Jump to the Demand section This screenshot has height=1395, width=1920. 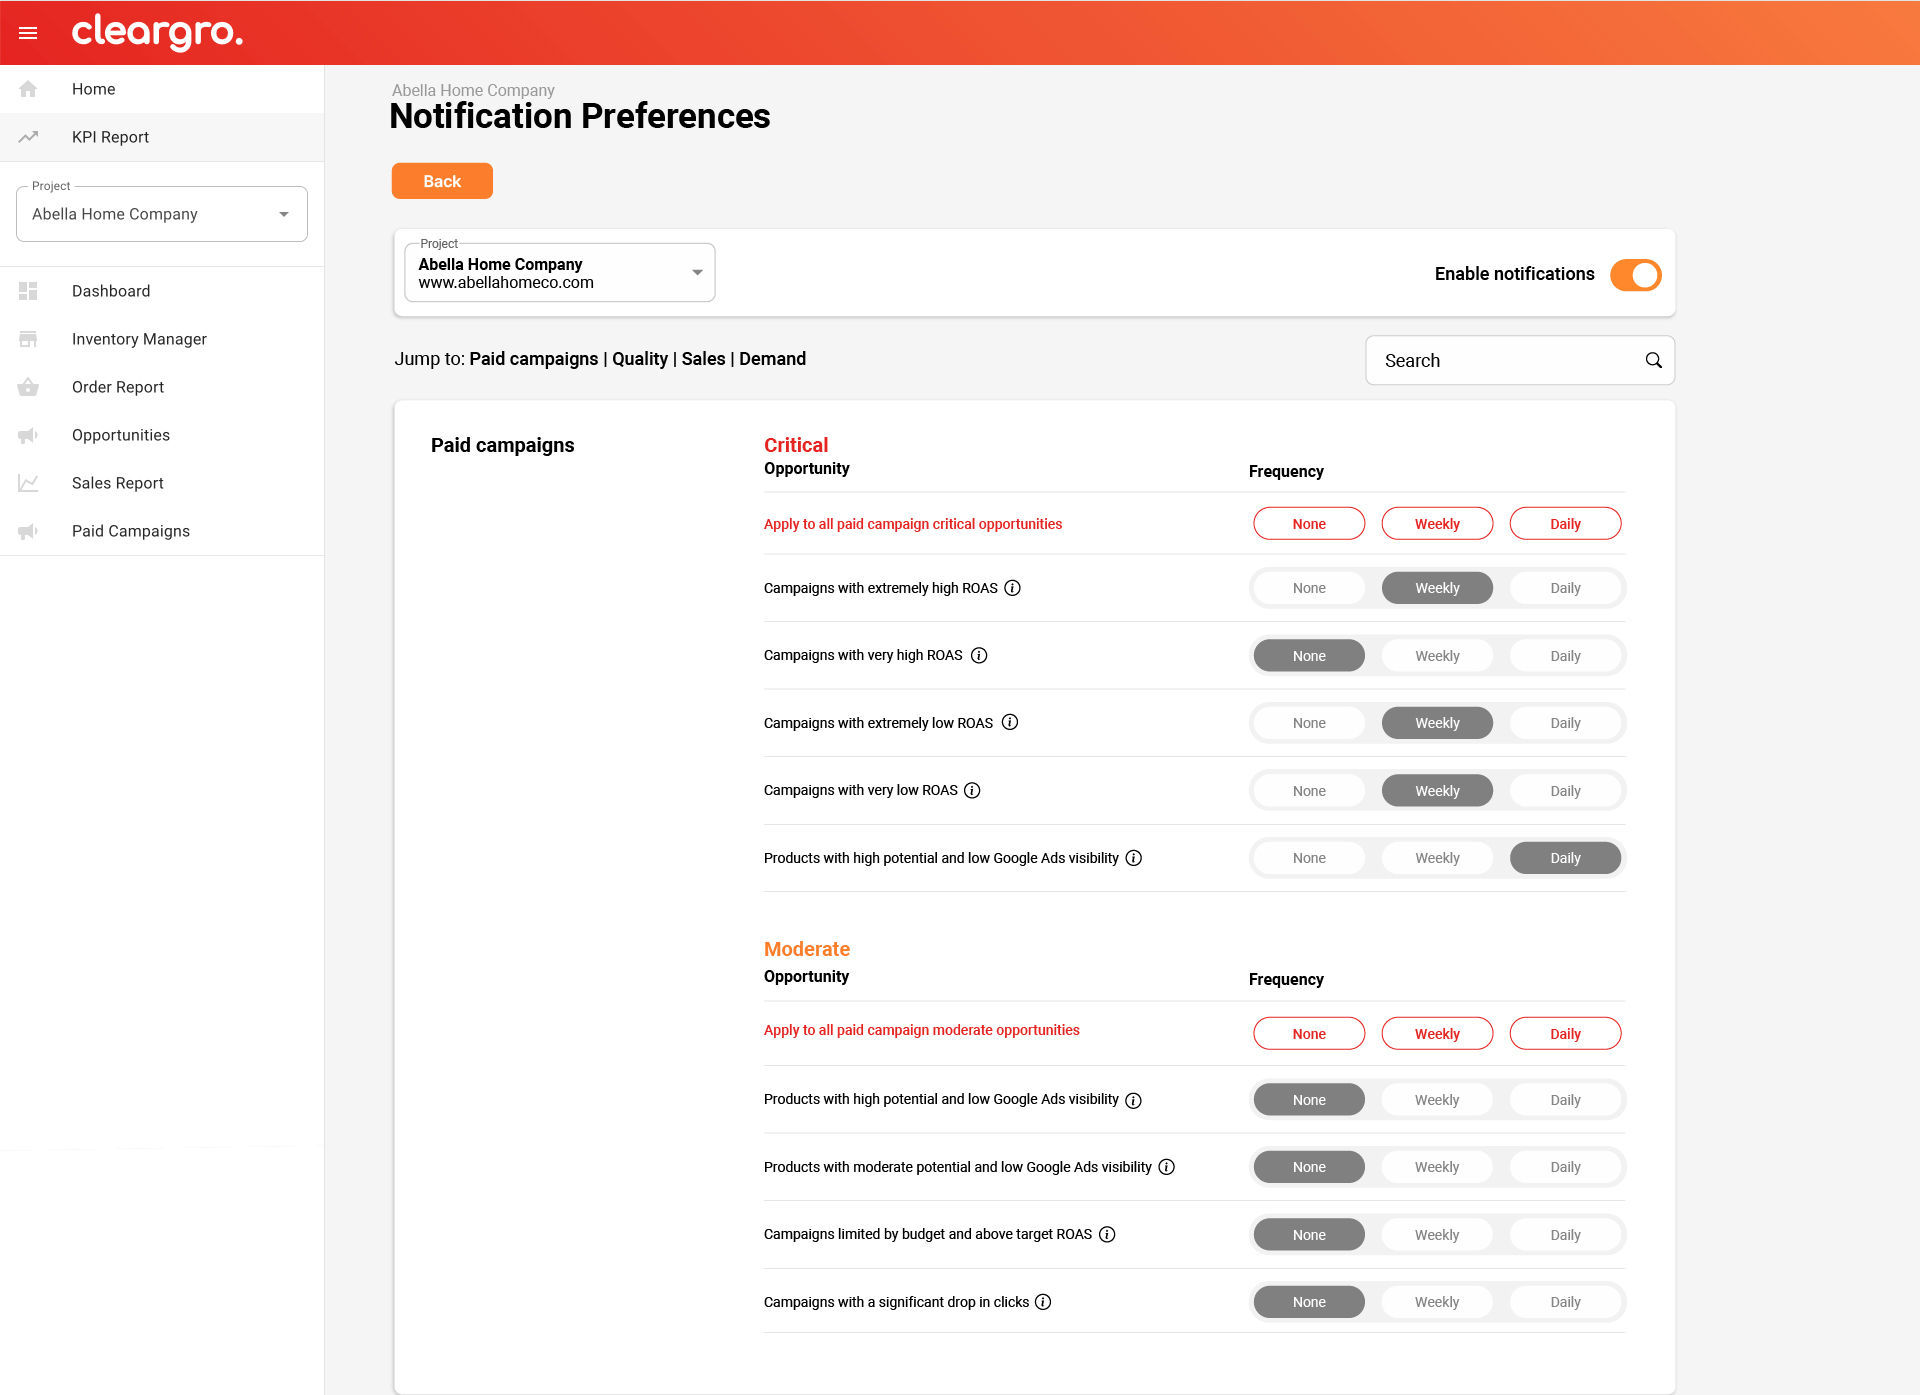coord(772,359)
